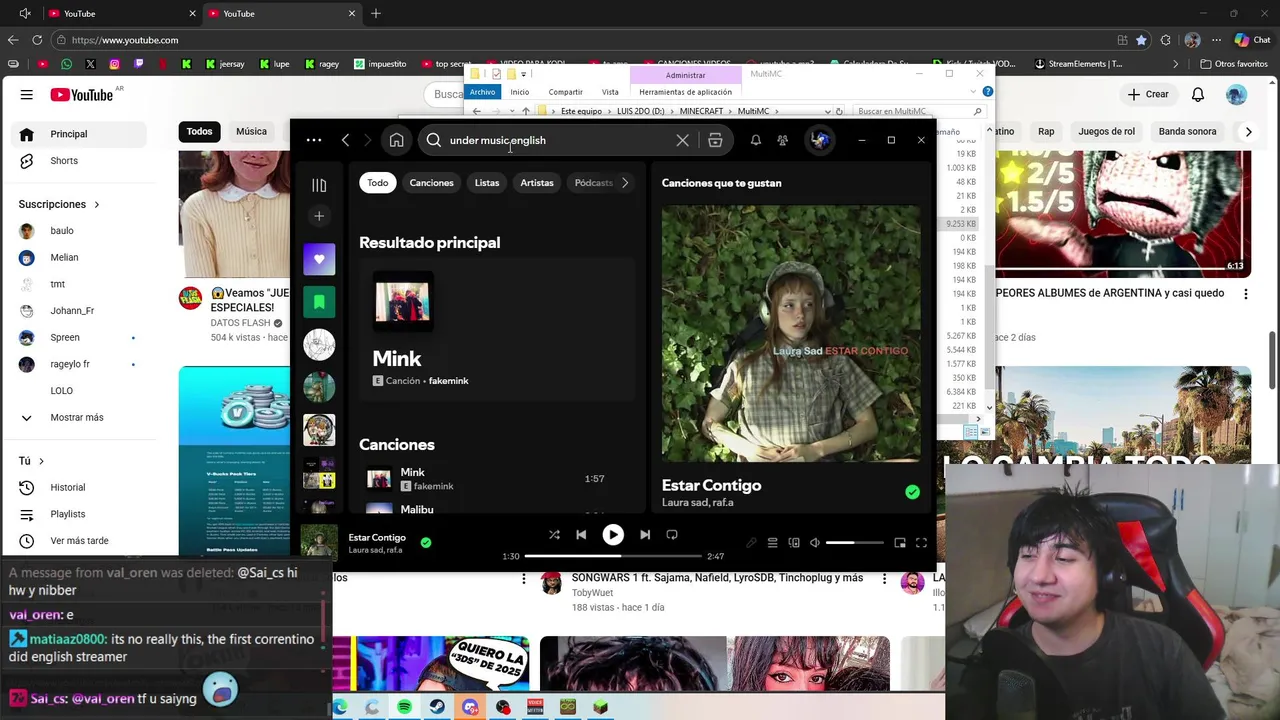The width and height of the screenshot is (1280, 720).
Task: Open Spotify miniplayer icon
Action: tap(900, 543)
